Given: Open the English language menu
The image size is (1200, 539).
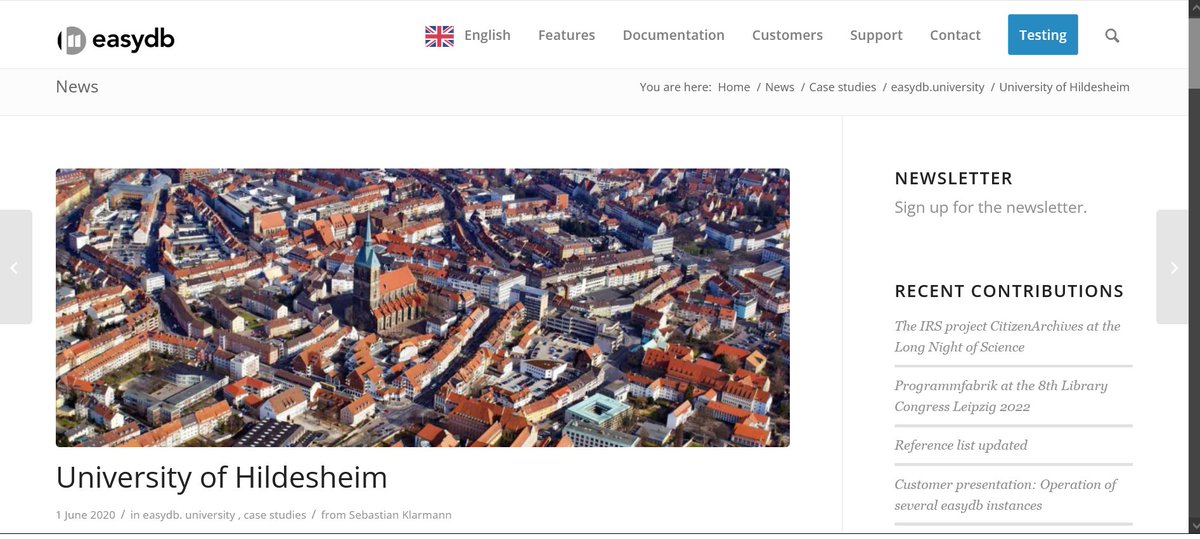Looking at the screenshot, I should pyautogui.click(x=487, y=35).
